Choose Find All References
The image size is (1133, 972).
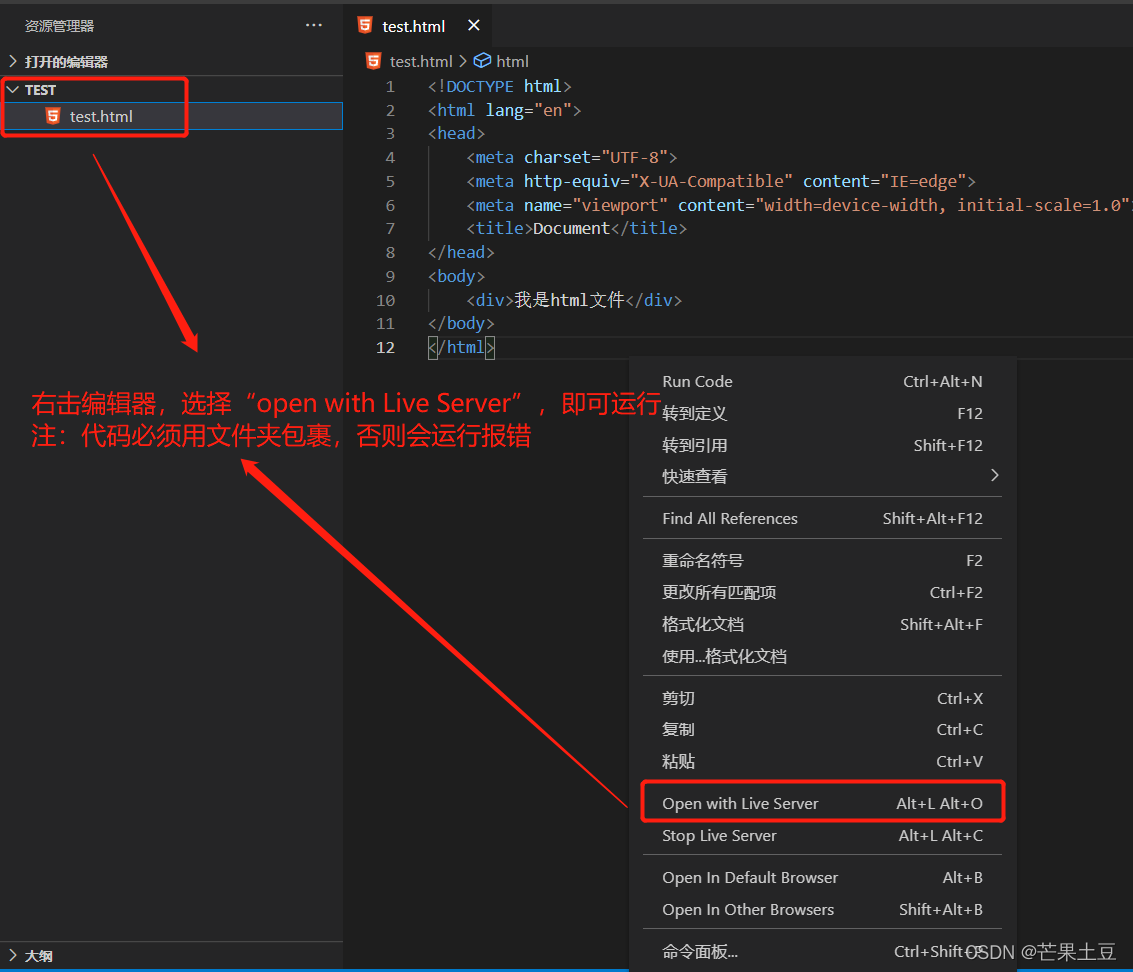coord(822,518)
